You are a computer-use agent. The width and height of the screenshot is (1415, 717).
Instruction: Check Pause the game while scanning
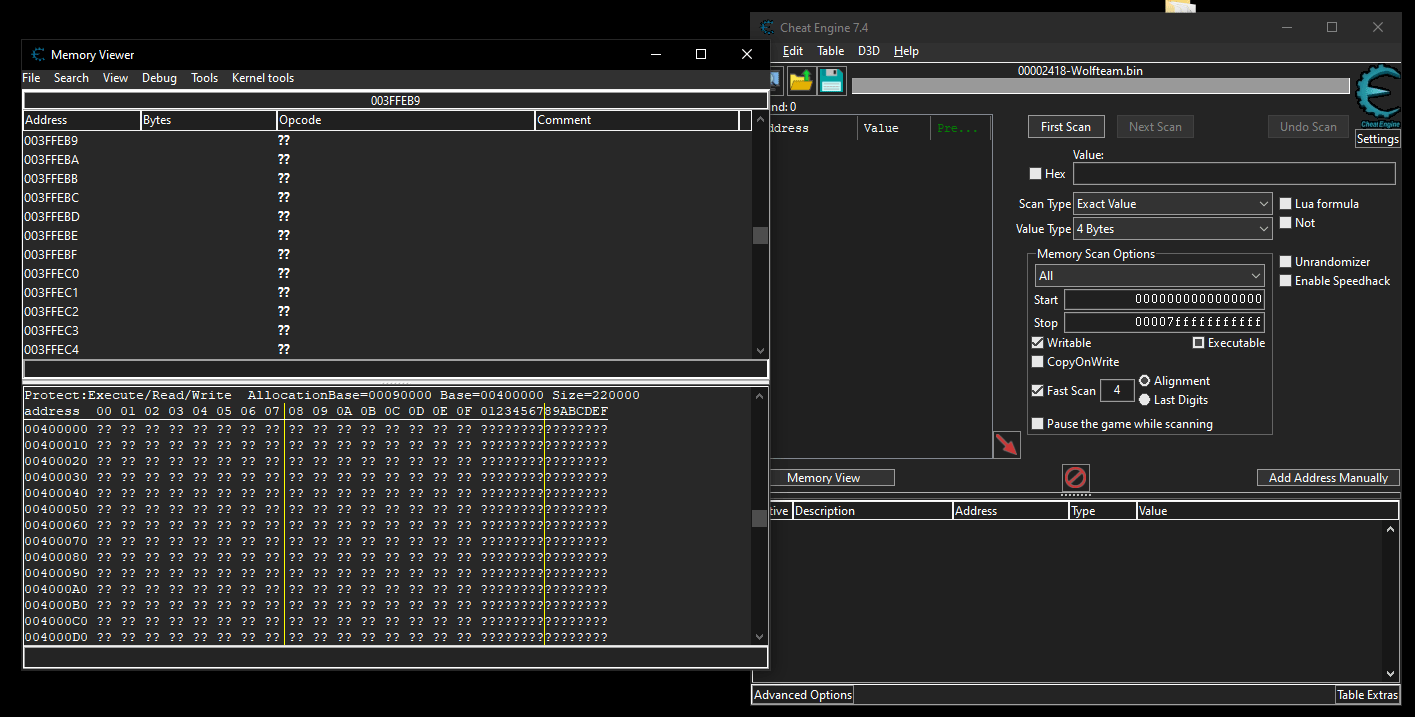click(1037, 424)
